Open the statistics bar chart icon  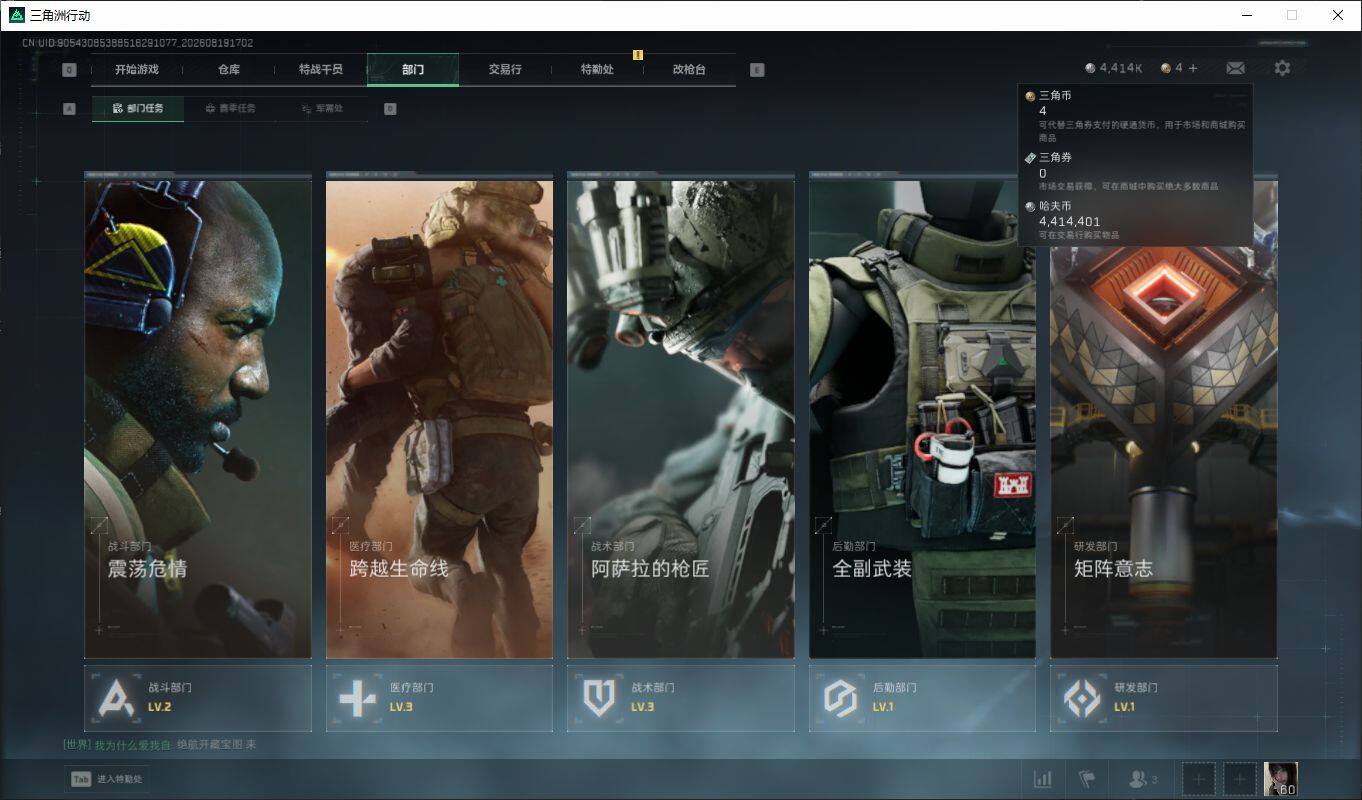point(1042,779)
